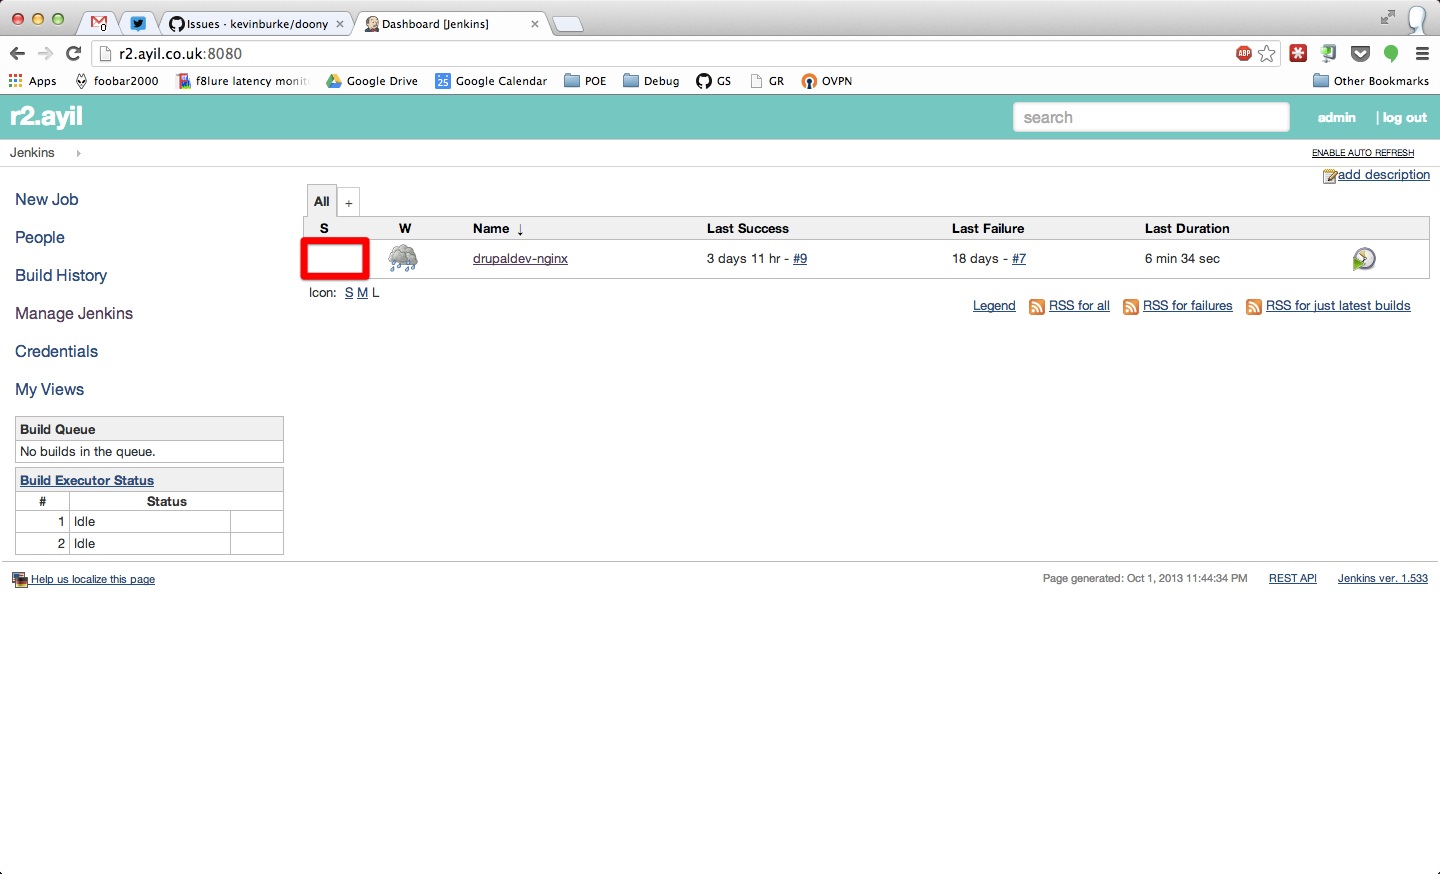Open the Google Drive bookmark

(372, 81)
